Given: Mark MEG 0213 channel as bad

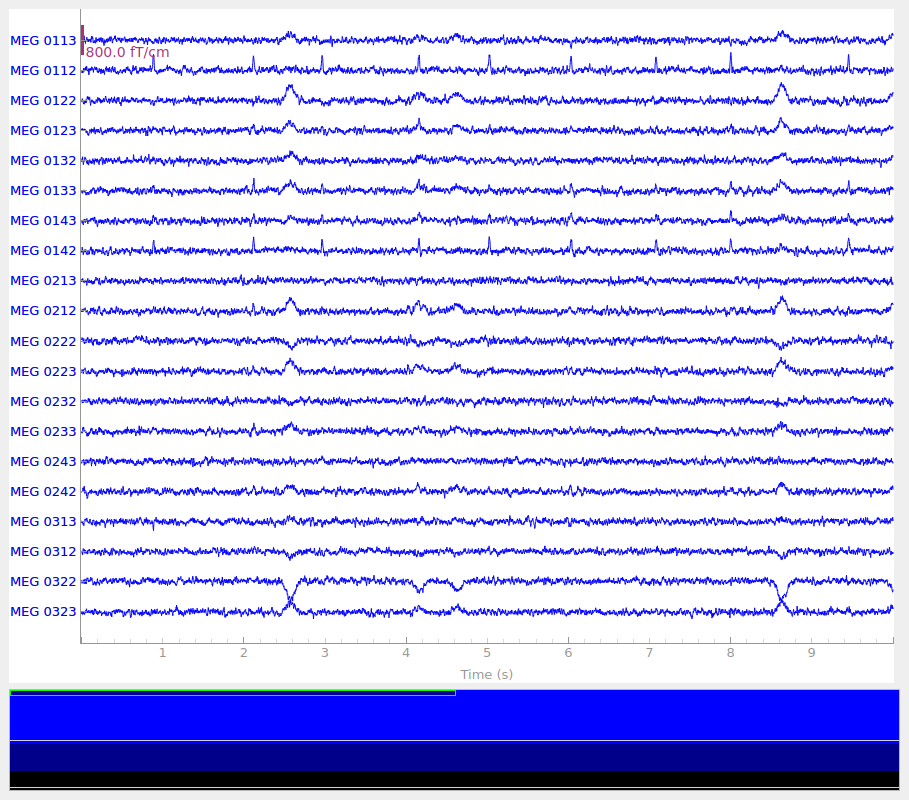Looking at the screenshot, I should coord(43,281).
